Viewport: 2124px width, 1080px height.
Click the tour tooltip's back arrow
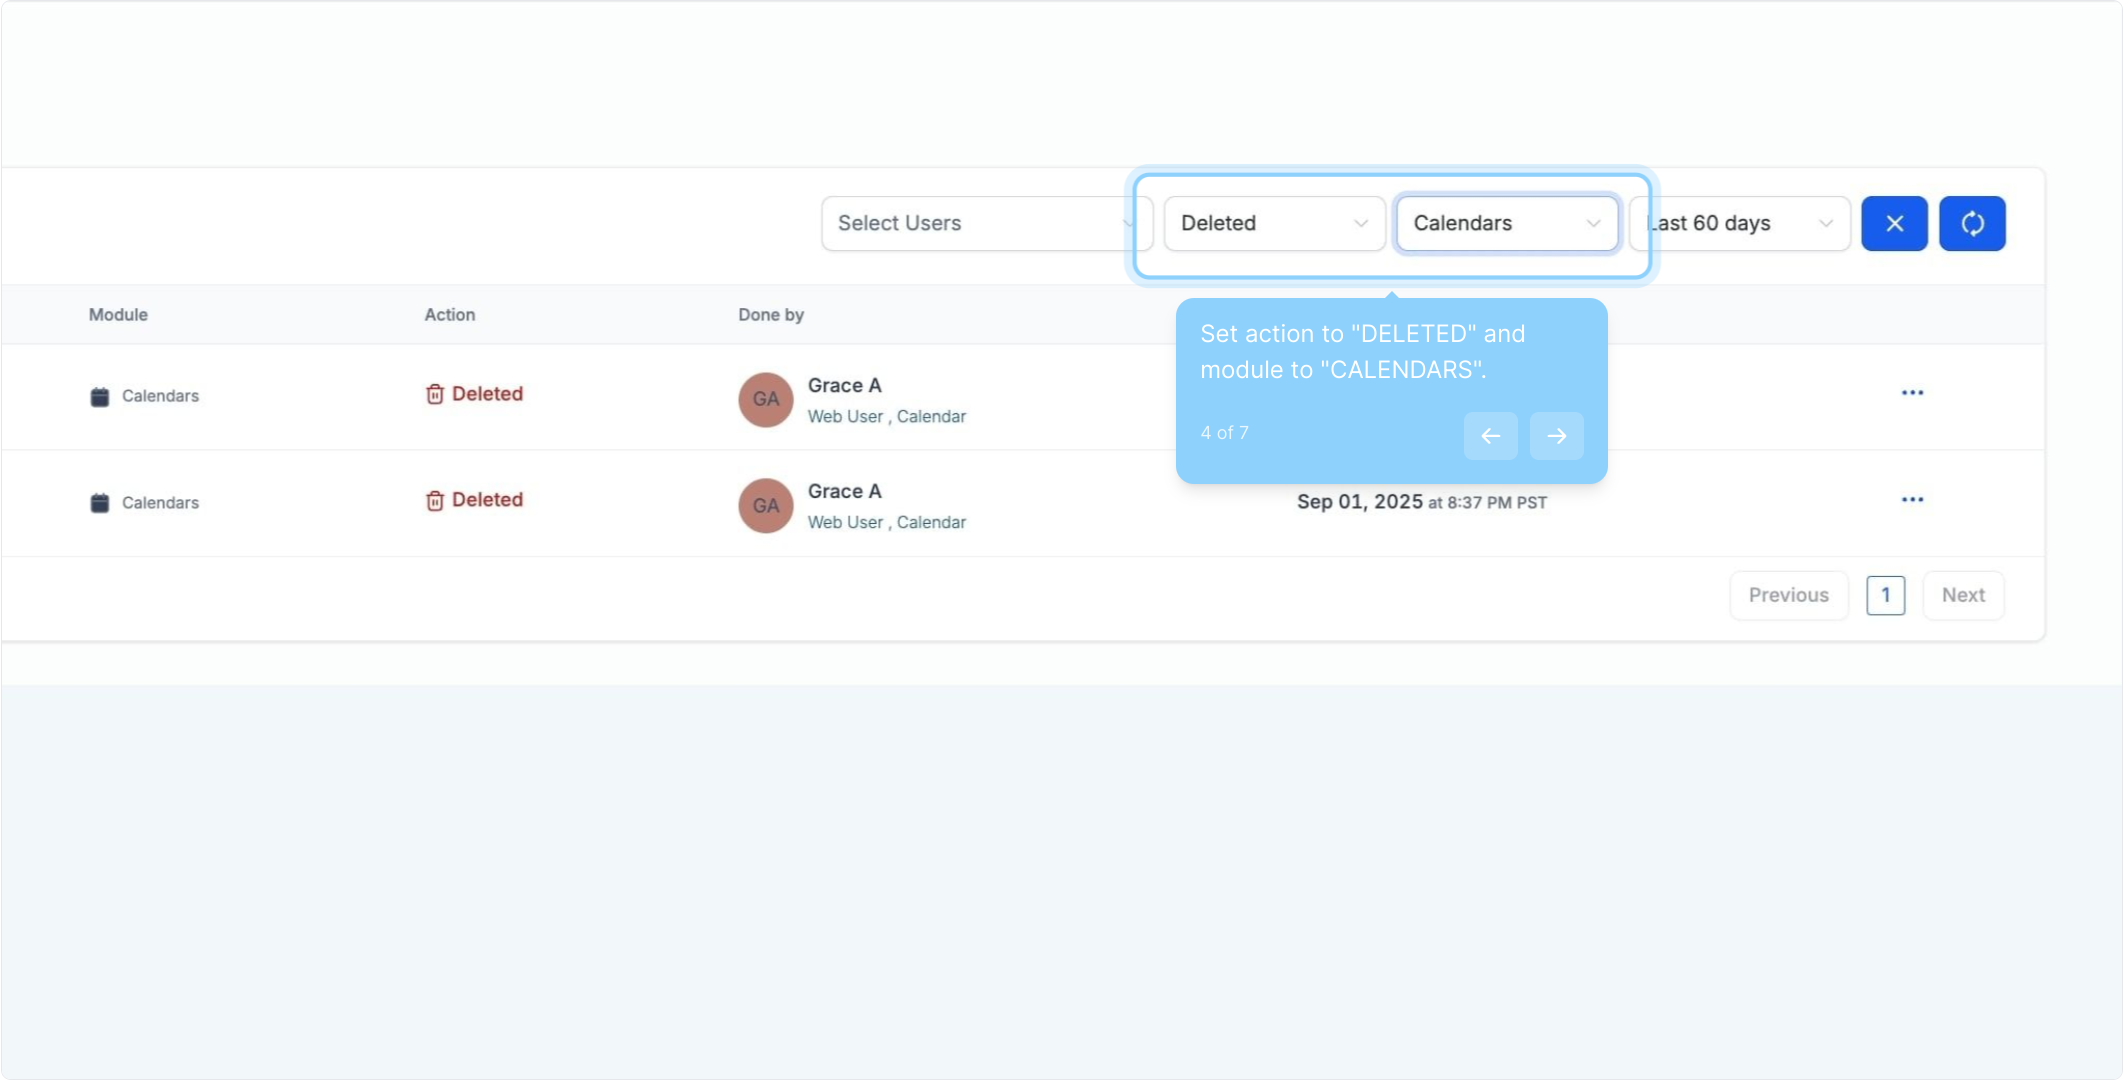1490,436
